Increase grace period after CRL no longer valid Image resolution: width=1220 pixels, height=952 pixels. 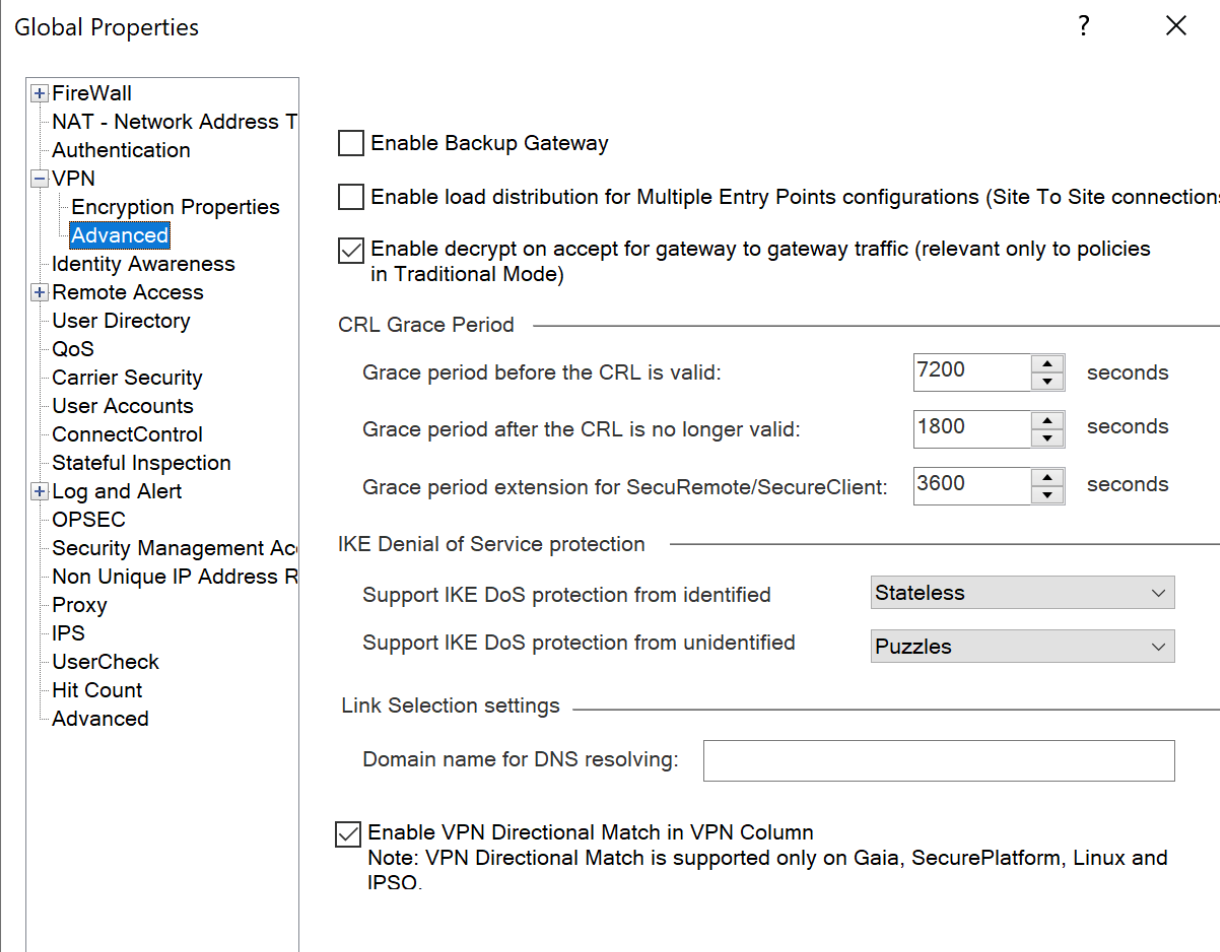[x=1046, y=418]
